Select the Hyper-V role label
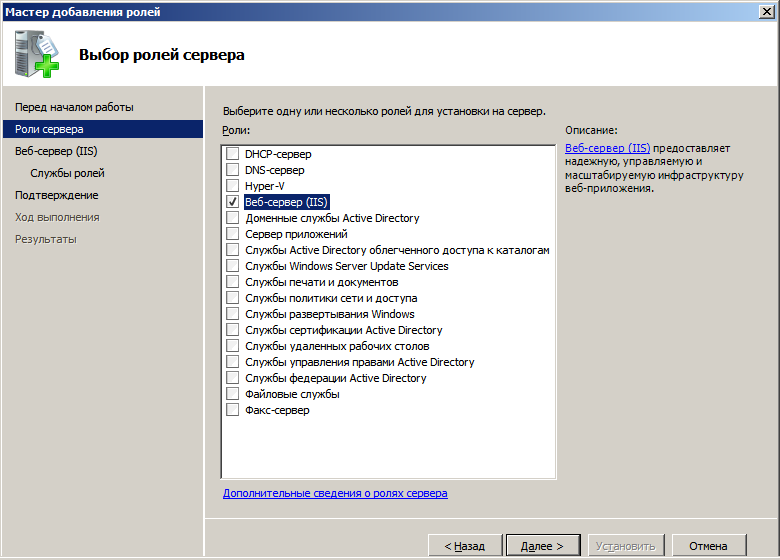This screenshot has width=780, height=560. pos(265,186)
